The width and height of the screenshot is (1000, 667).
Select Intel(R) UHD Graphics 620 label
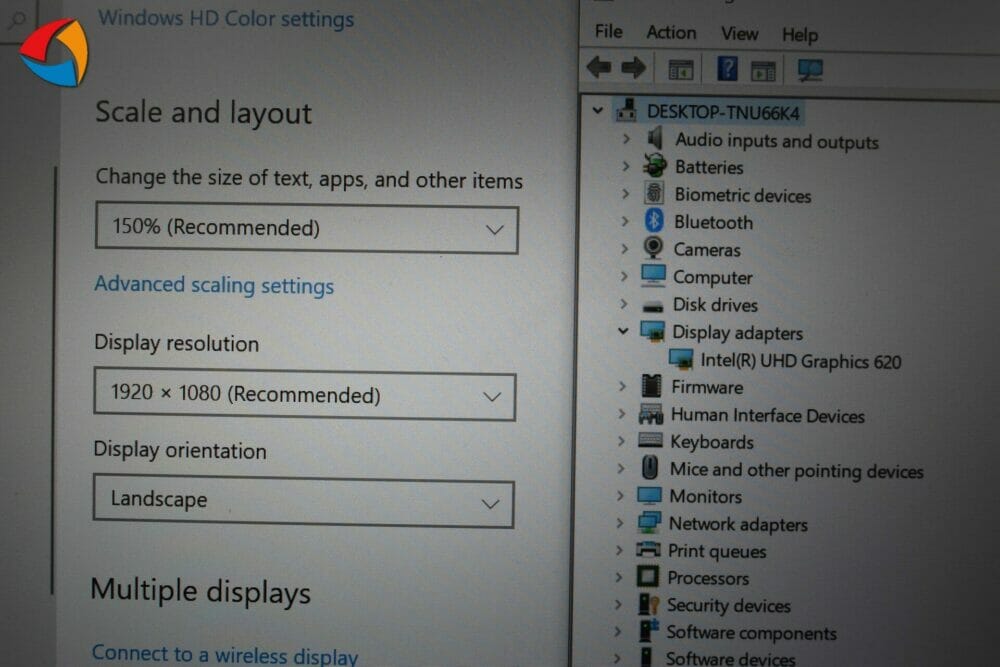800,361
